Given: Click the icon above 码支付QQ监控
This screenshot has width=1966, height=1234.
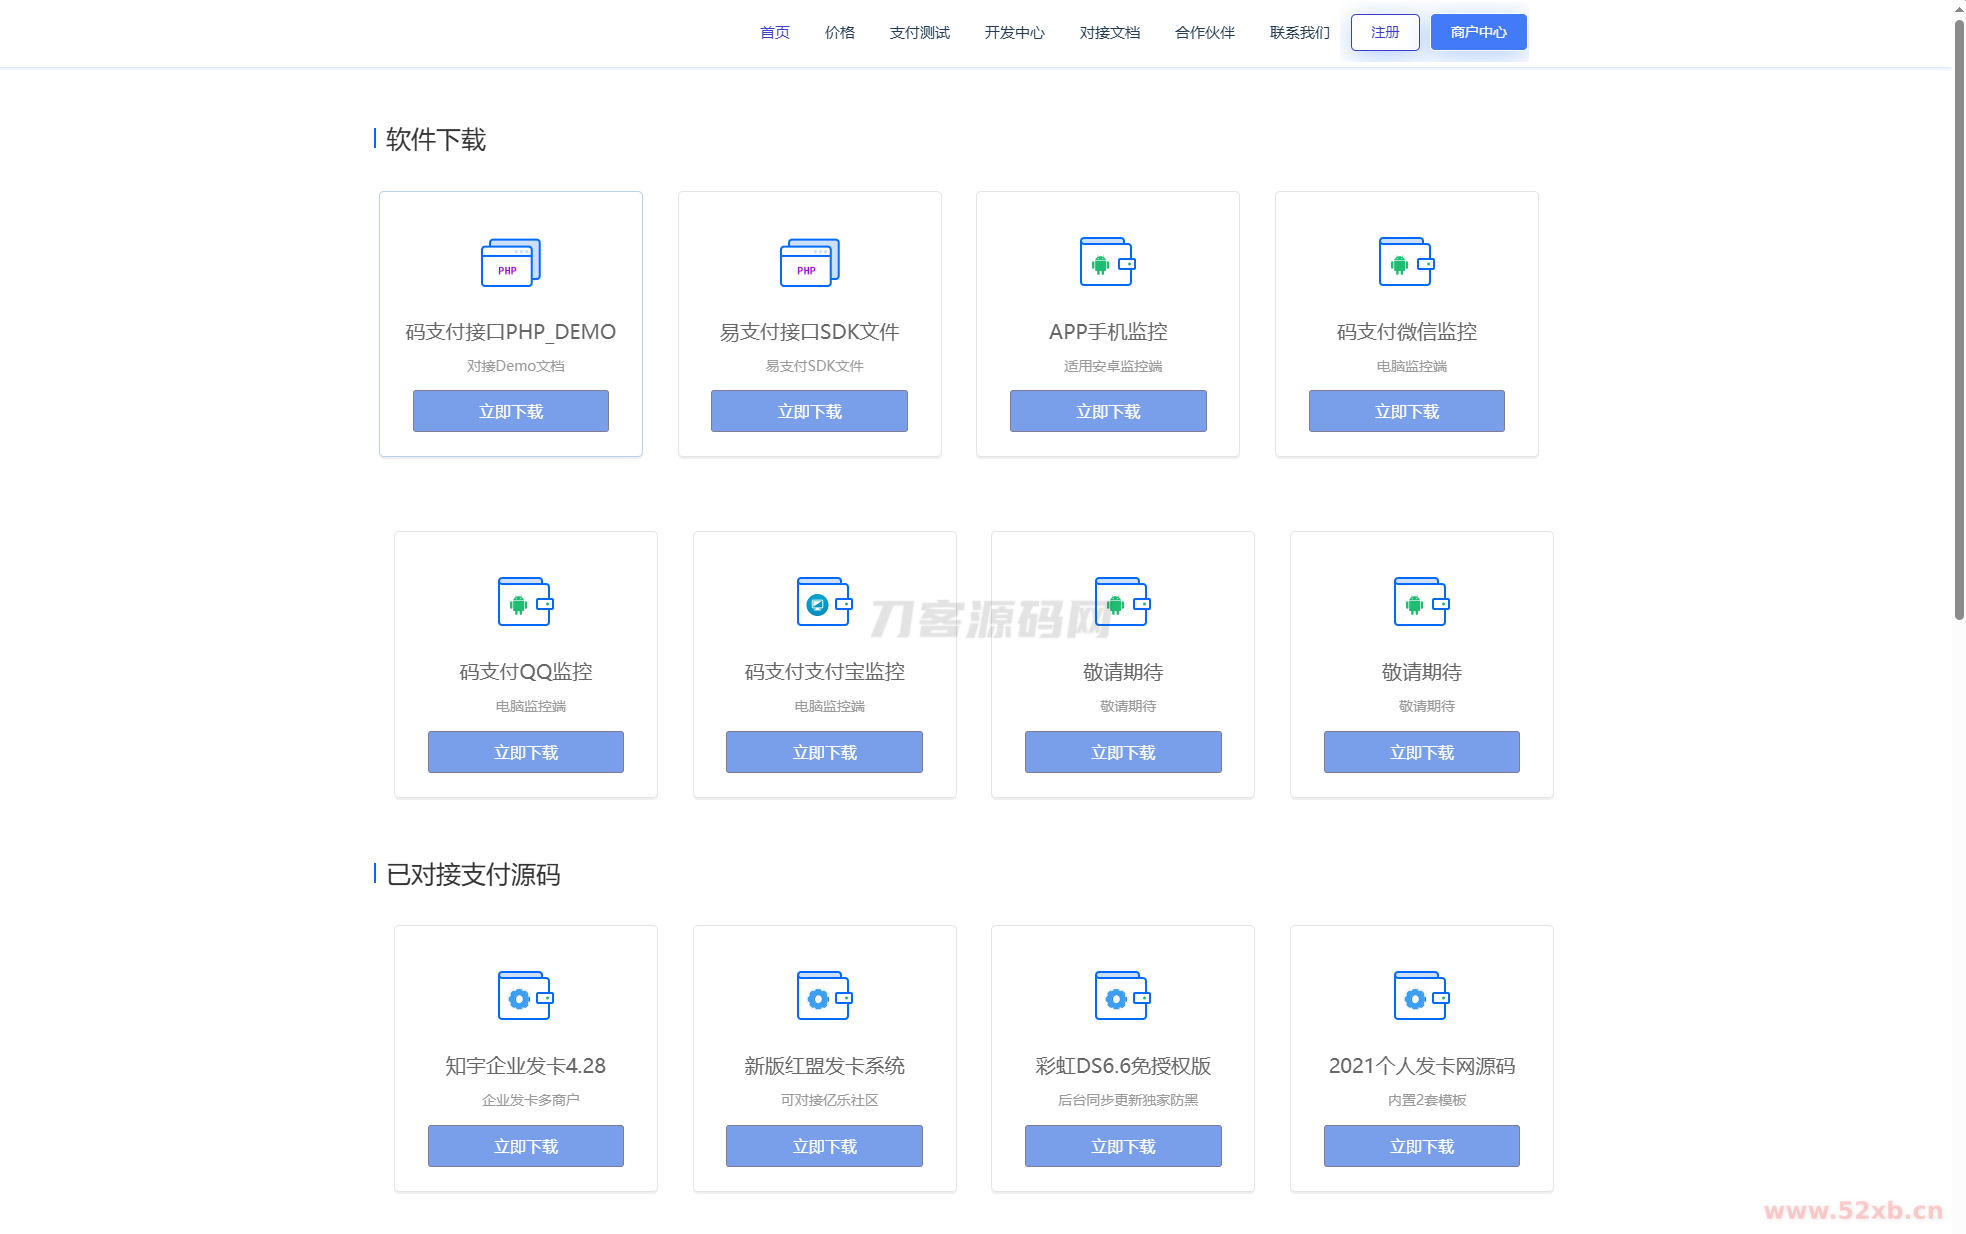Looking at the screenshot, I should pos(525,602).
